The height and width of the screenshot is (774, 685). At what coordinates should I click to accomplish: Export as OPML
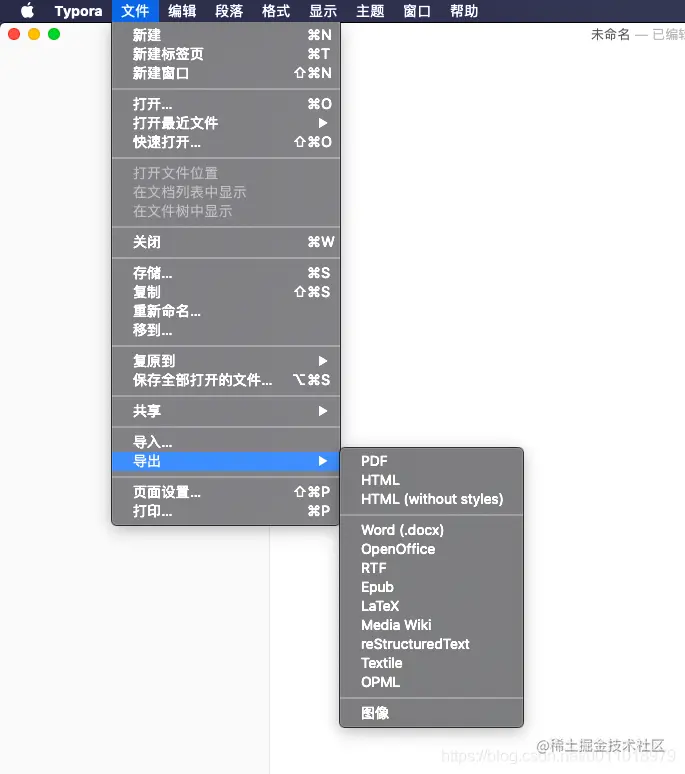[431, 682]
